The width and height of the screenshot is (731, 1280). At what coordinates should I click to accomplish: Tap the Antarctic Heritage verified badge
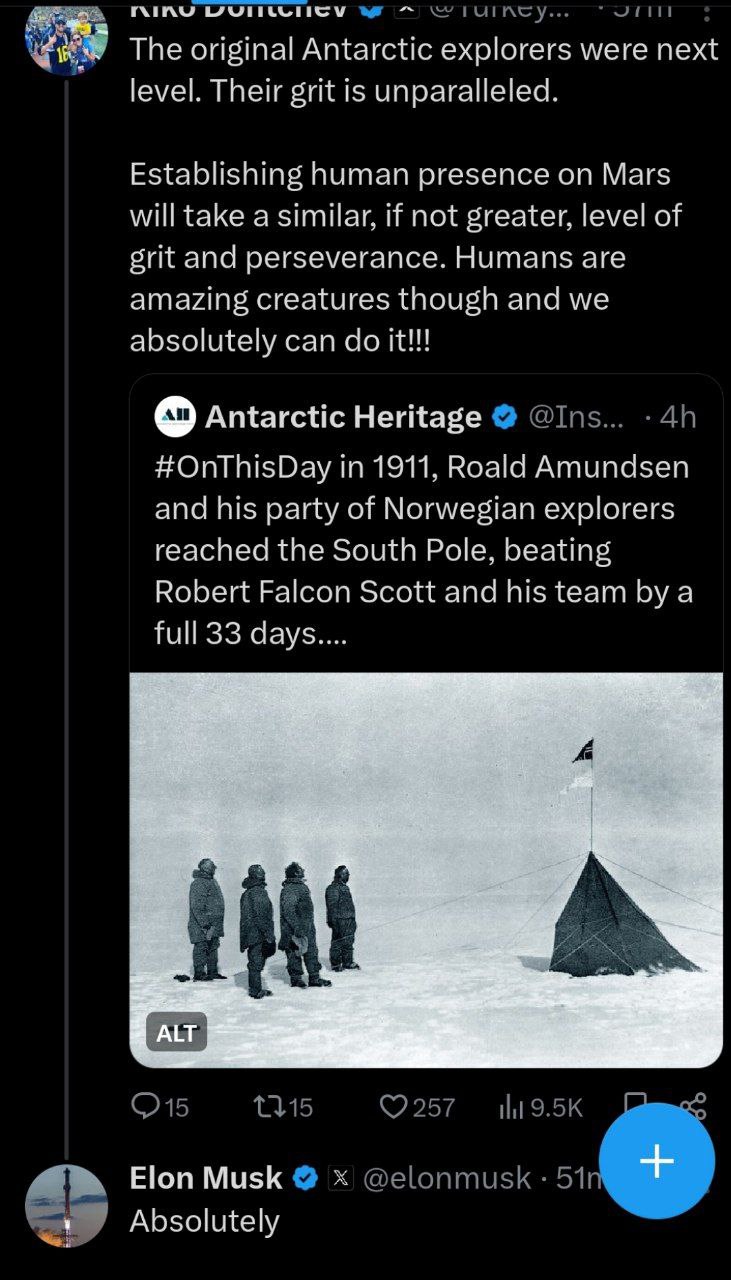506,417
